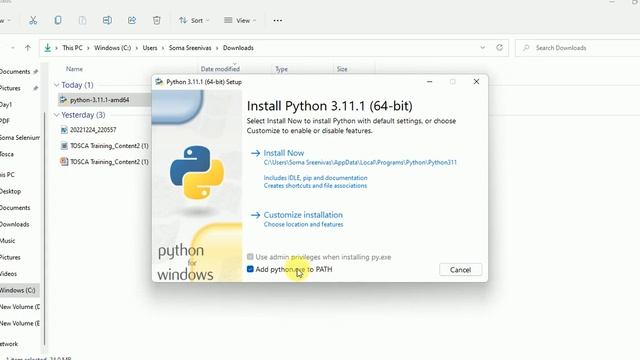This screenshot has width=640, height=360.
Task: Click the Up one level arrow
Action: coord(28,48)
